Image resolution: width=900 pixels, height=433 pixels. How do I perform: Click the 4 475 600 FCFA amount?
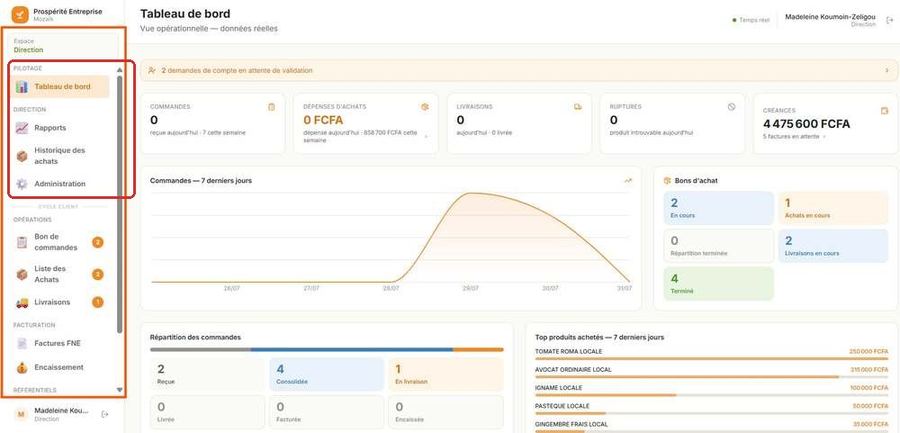click(x=806, y=124)
